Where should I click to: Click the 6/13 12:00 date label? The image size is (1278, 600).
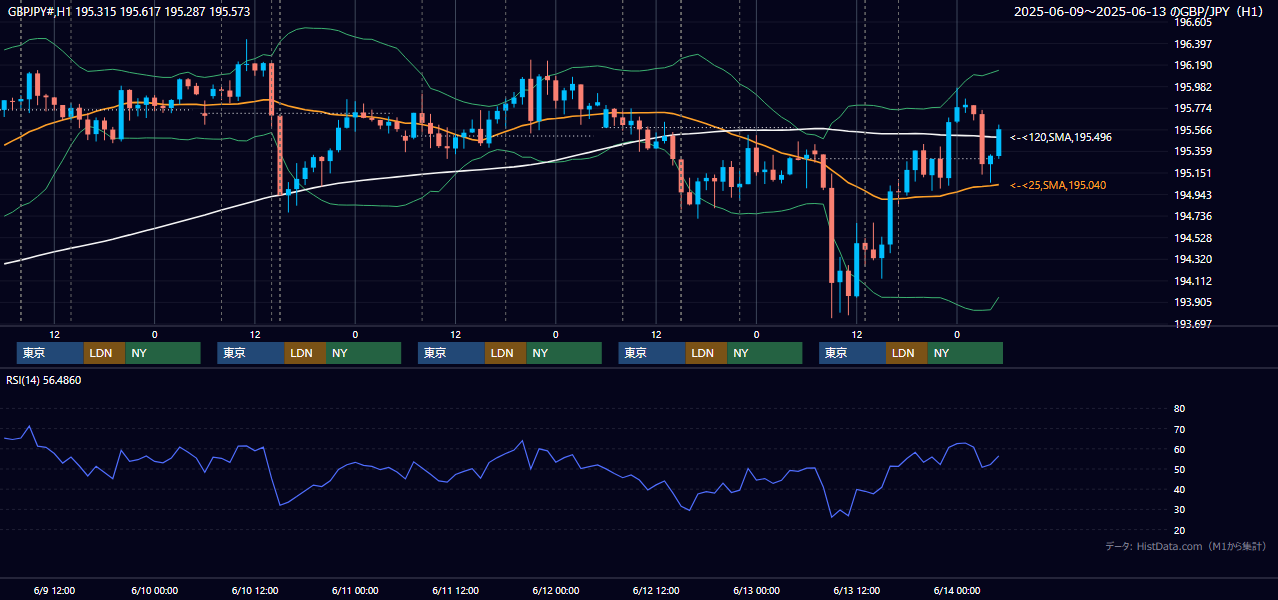click(856, 590)
